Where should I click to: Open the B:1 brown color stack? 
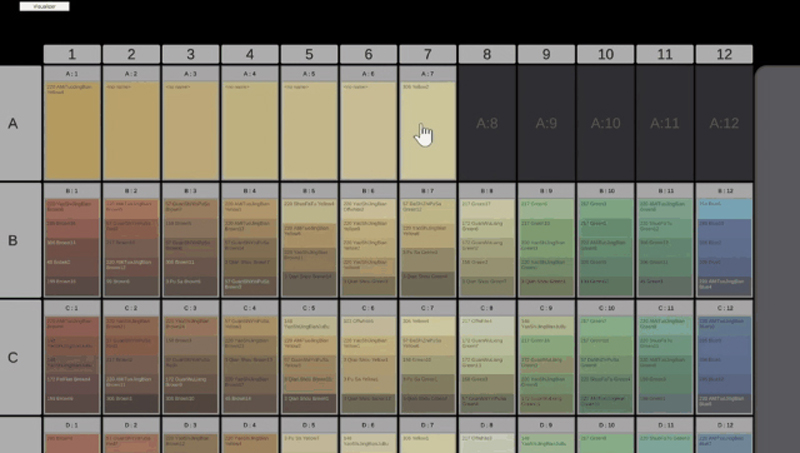[x=73, y=246]
